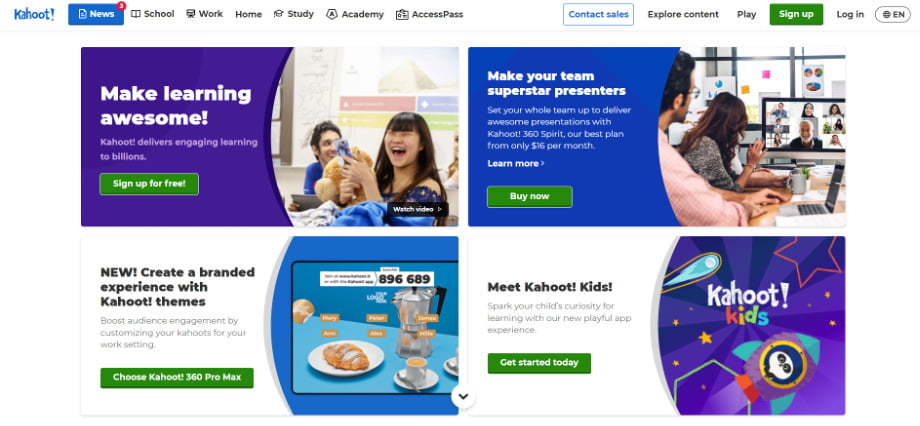Open the Work menu with presentation icon

pyautogui.click(x=204, y=14)
